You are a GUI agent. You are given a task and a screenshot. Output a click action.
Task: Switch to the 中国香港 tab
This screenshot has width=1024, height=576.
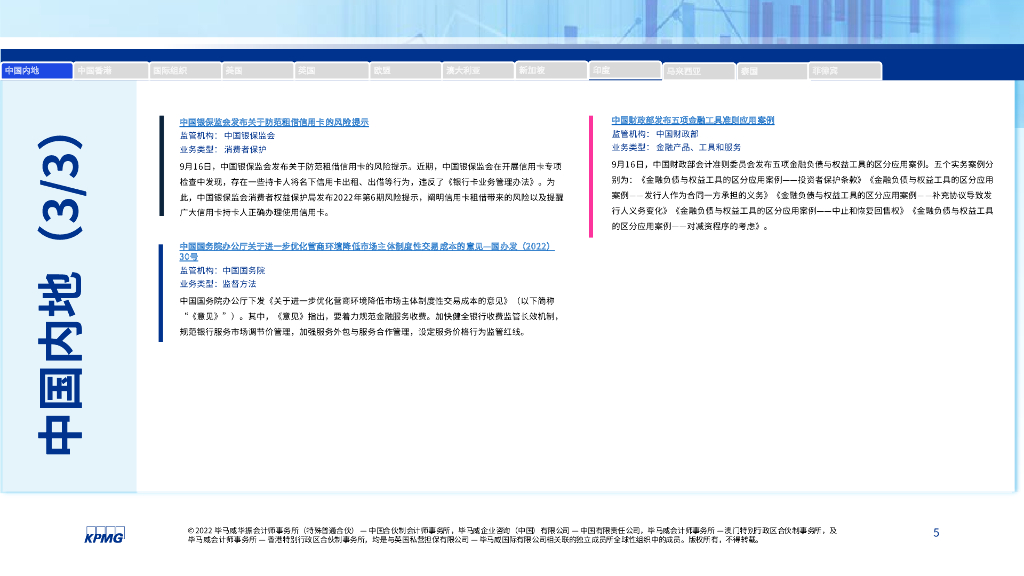pyautogui.click(x=111, y=71)
